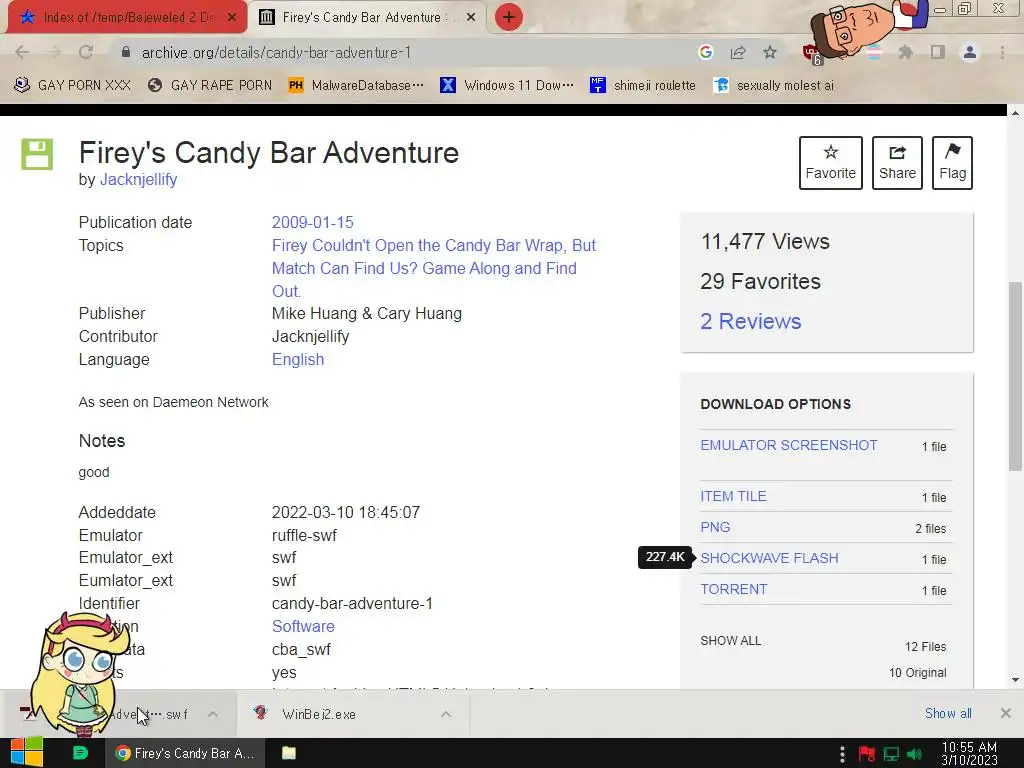Click the network tray icon
This screenshot has width=1024, height=768.
click(891, 754)
